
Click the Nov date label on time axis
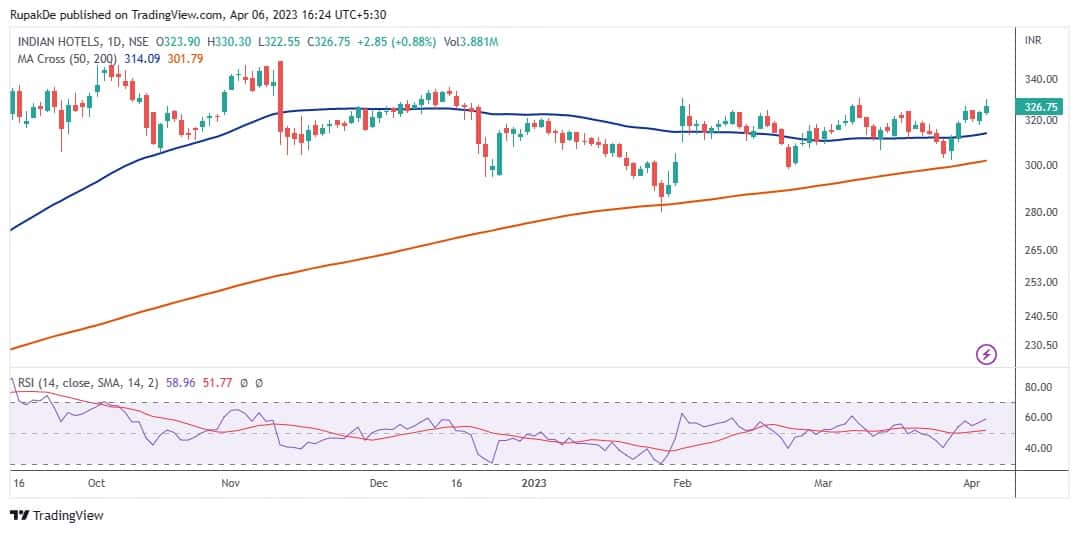pos(231,483)
